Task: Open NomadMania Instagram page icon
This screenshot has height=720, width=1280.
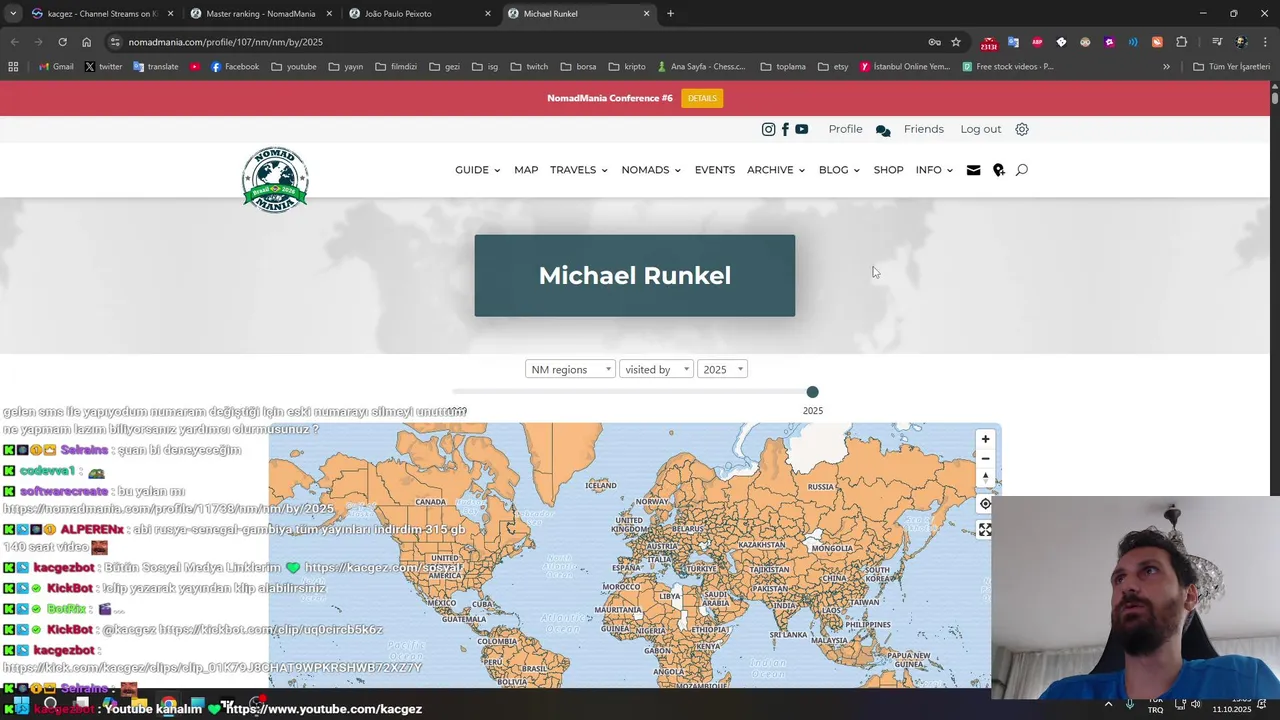Action: point(768,129)
